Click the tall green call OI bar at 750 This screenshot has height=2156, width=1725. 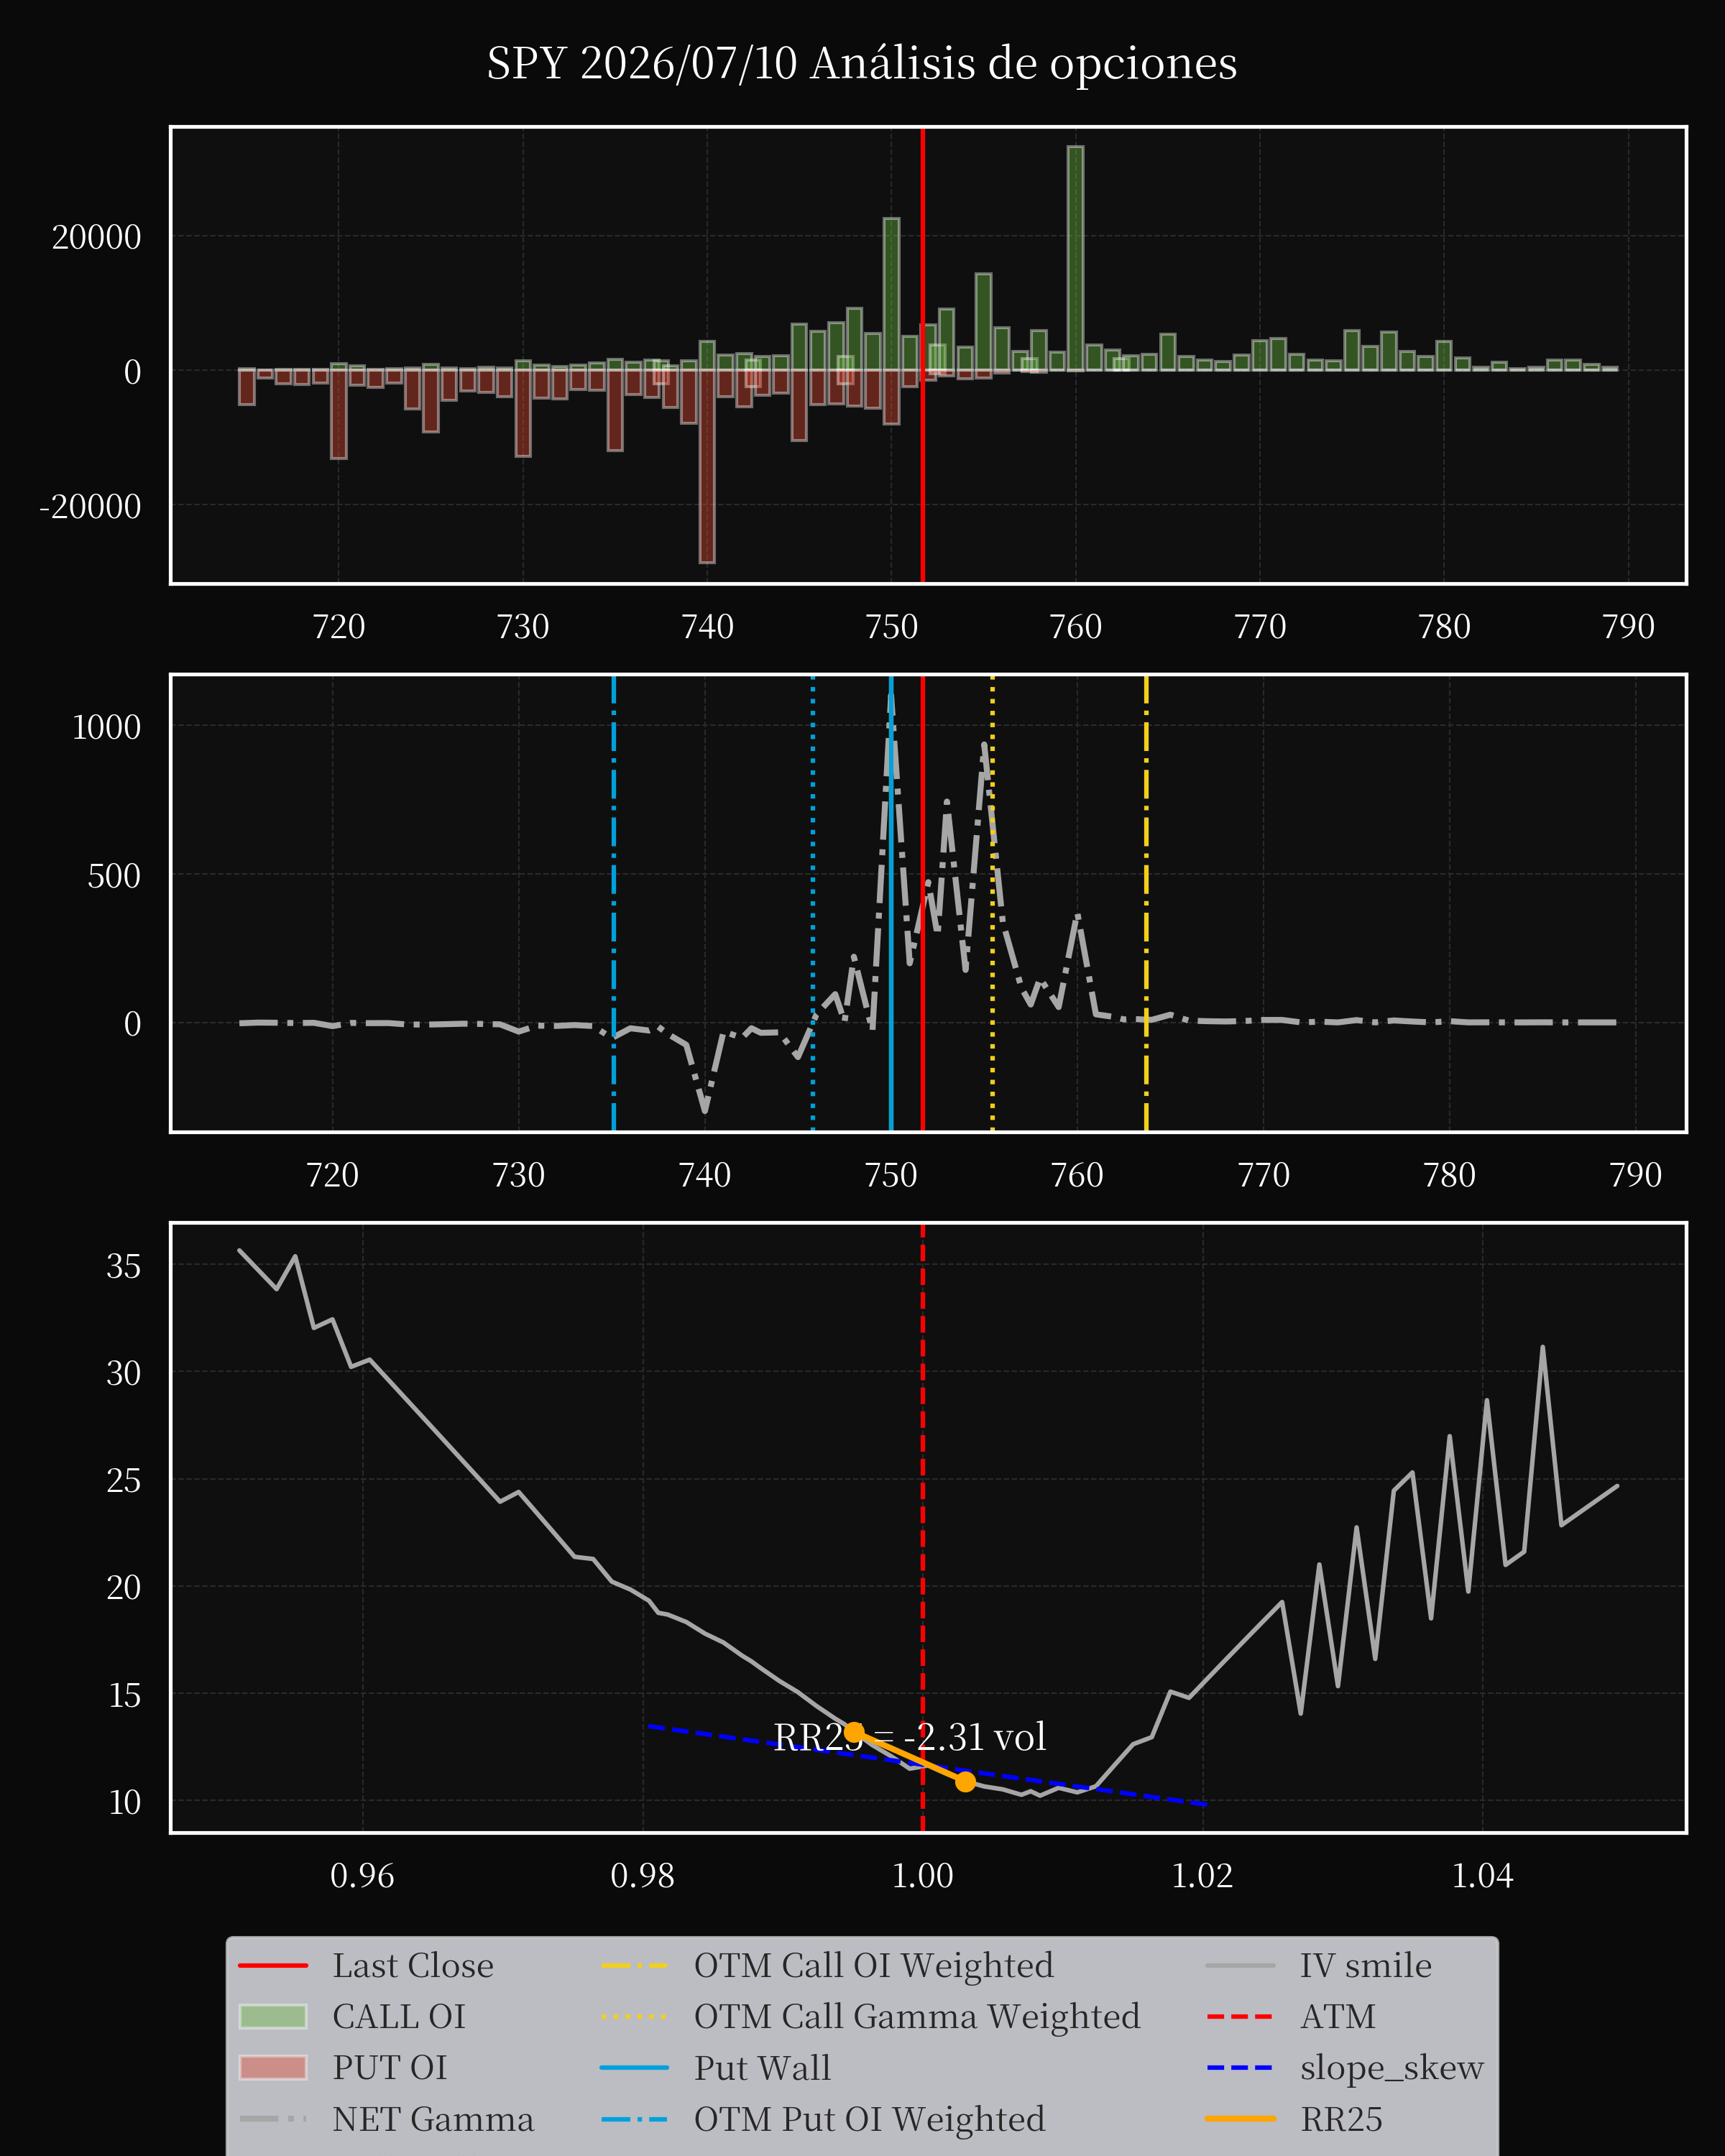coord(891,295)
